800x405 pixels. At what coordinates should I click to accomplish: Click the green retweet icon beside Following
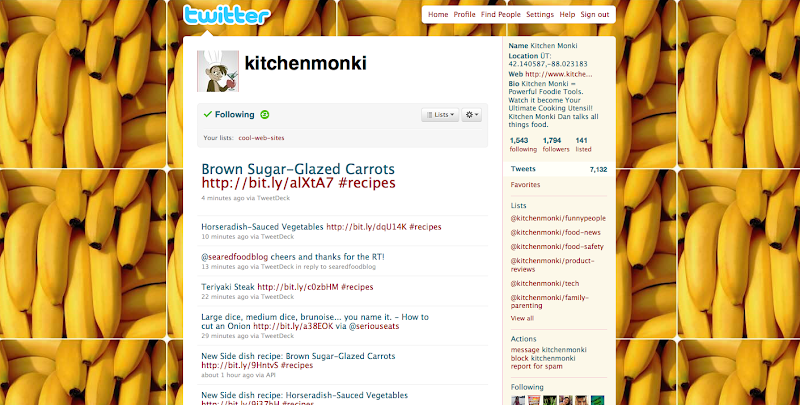[264, 115]
